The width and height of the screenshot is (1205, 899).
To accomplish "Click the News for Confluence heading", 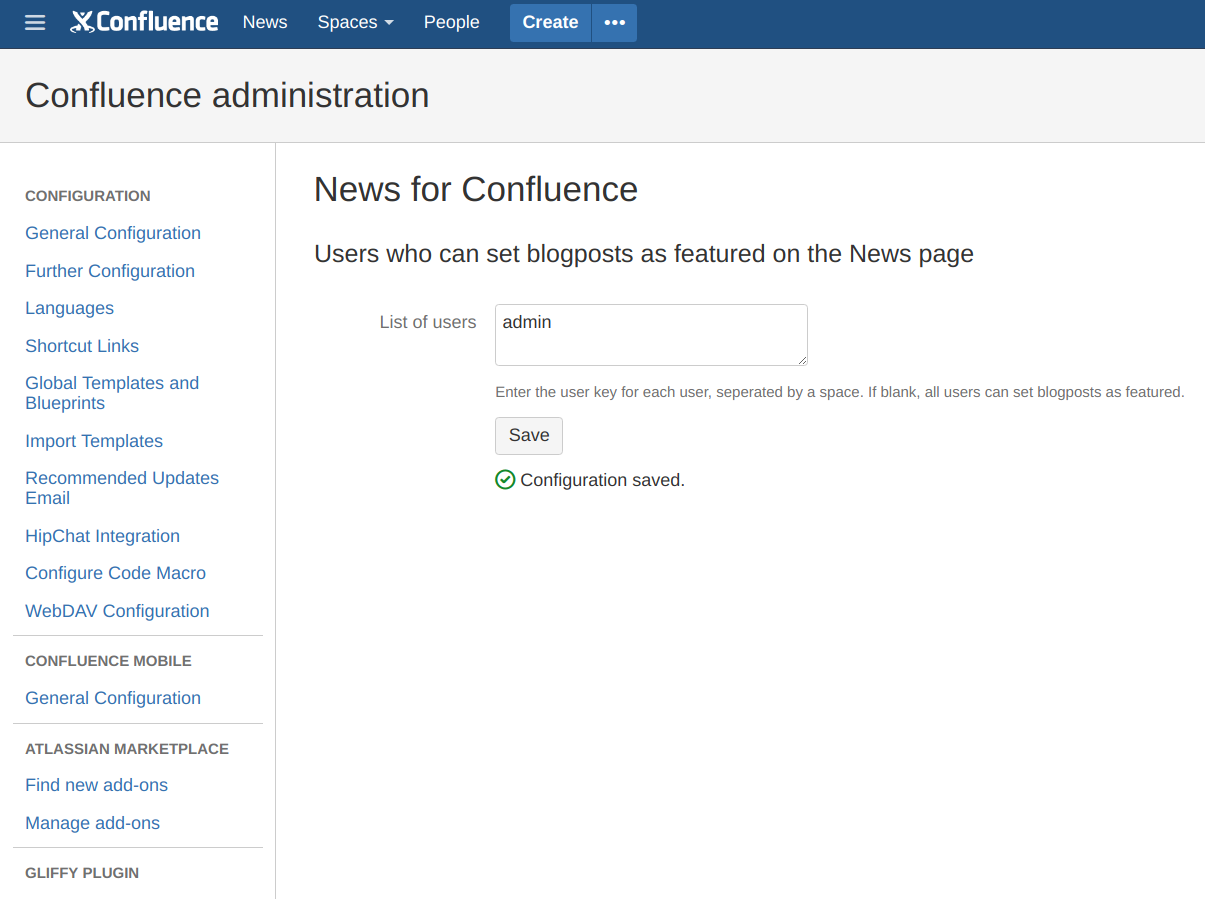I will (476, 189).
